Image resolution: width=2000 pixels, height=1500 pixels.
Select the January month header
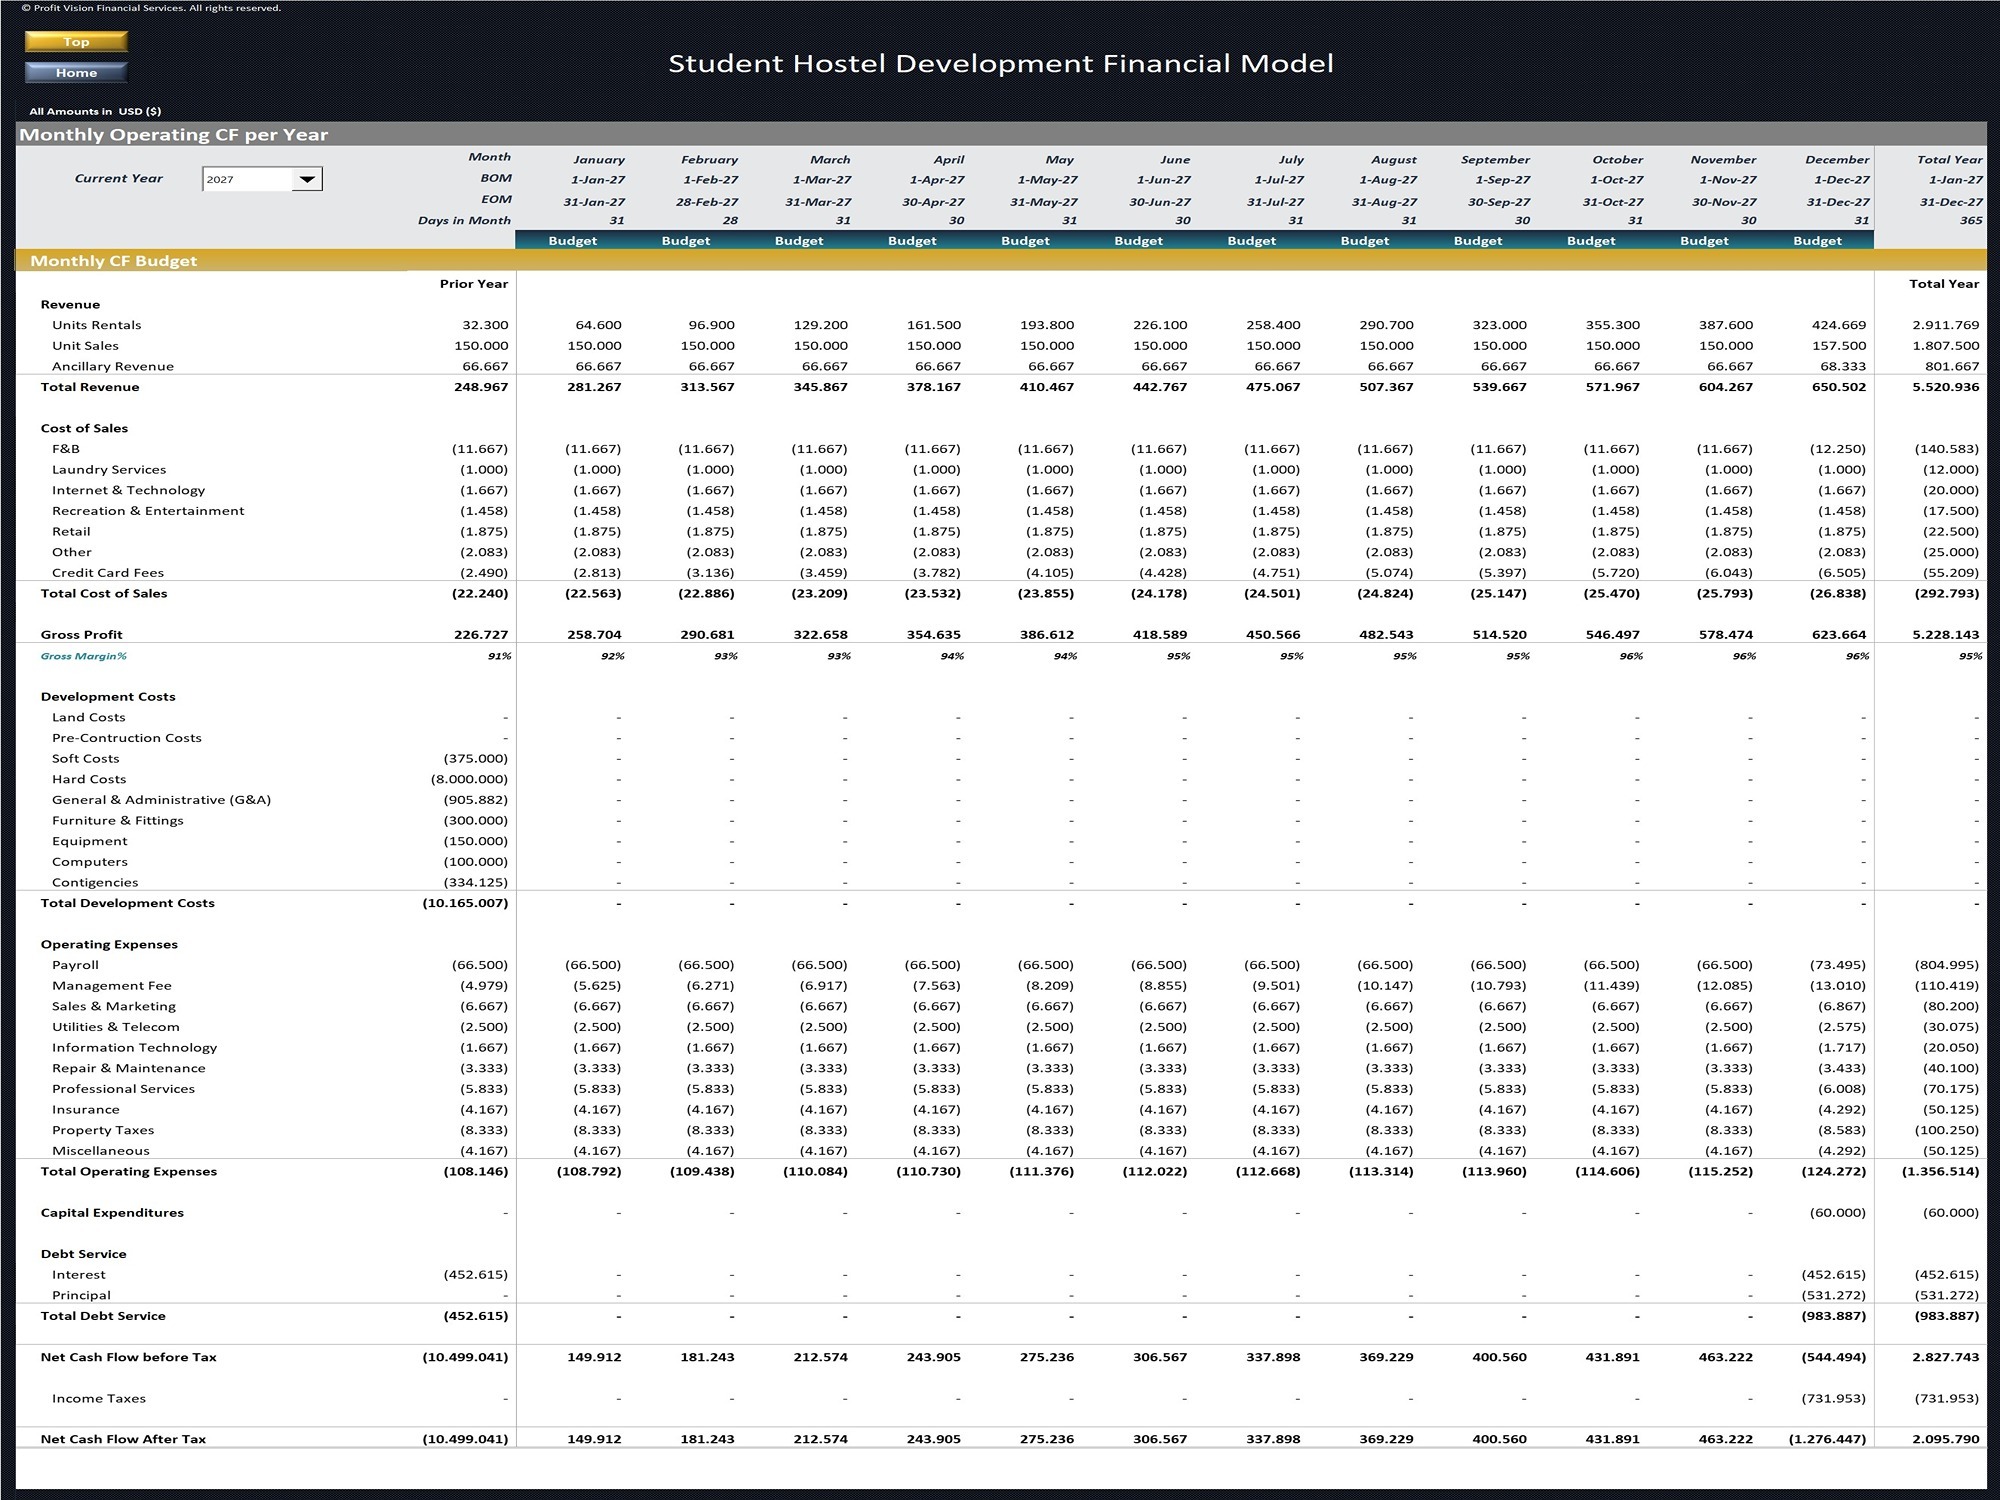click(x=598, y=159)
